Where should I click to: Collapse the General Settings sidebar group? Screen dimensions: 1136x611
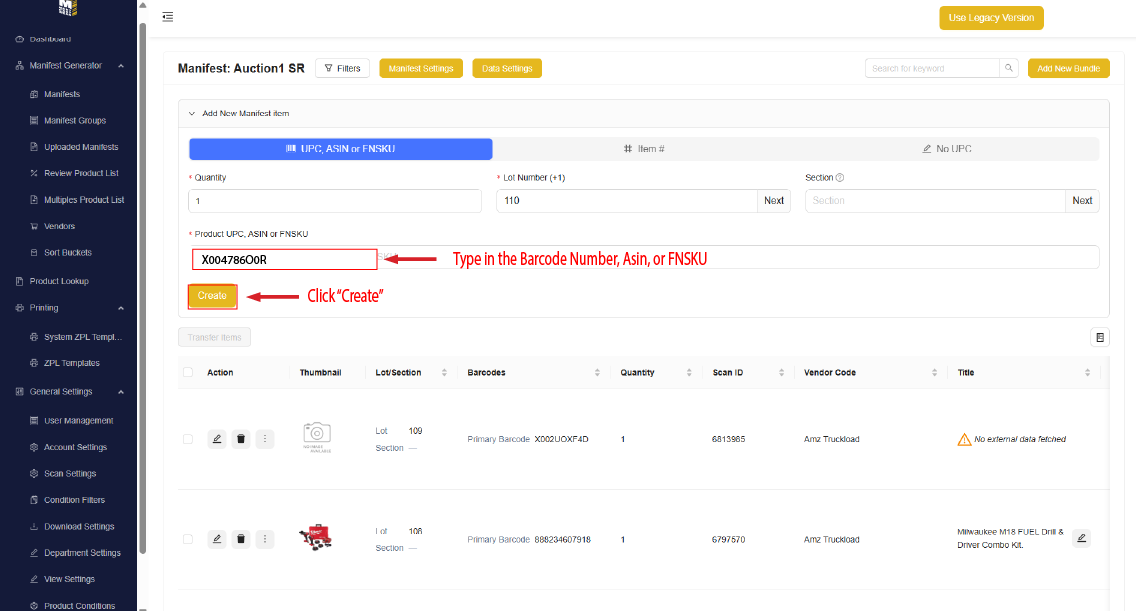pos(121,392)
